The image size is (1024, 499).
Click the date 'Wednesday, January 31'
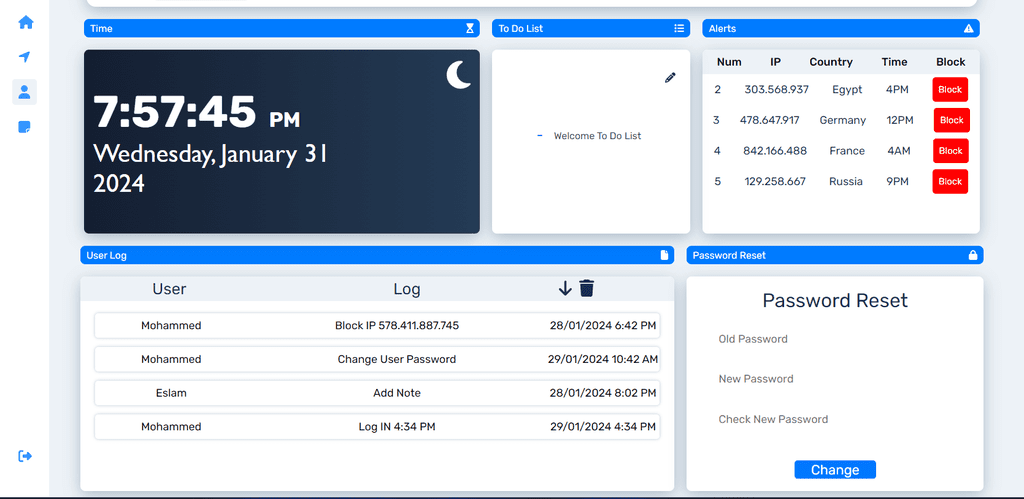210,155
